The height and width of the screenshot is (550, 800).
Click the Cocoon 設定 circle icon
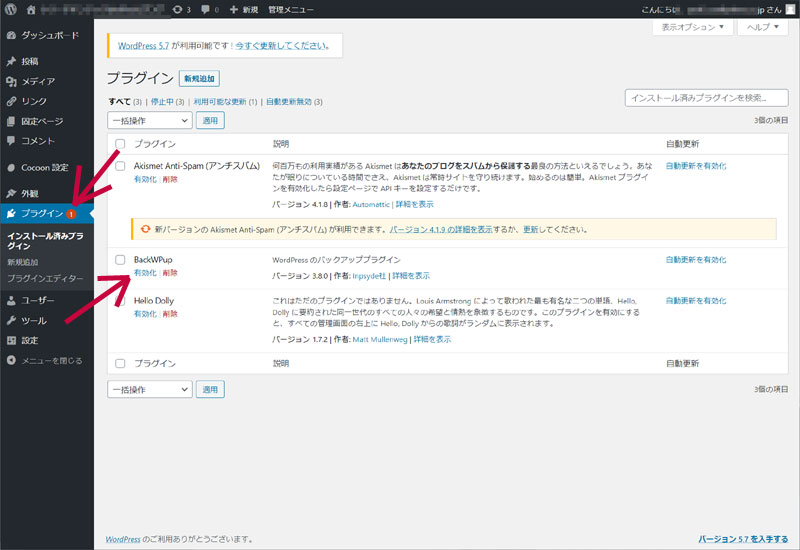pyautogui.click(x=11, y=167)
